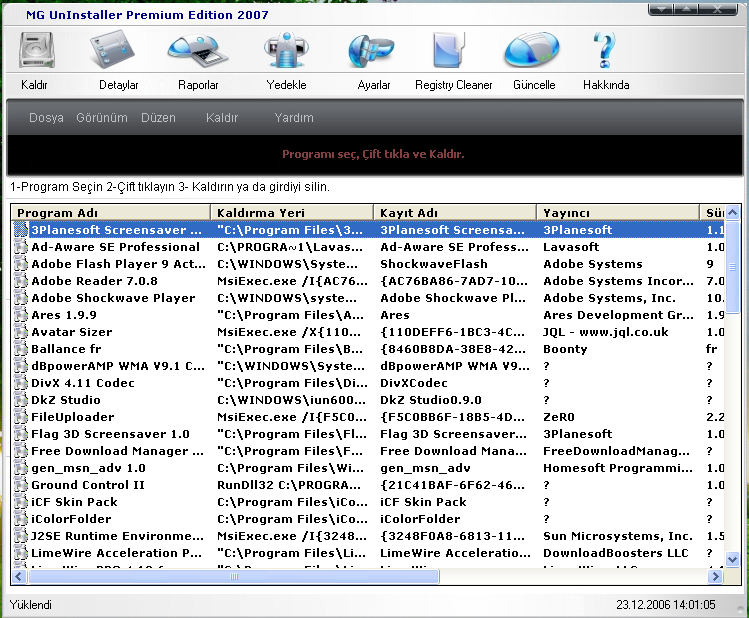Select J2SE Runtime Environment entry
The height and width of the screenshot is (618, 749).
[368, 536]
